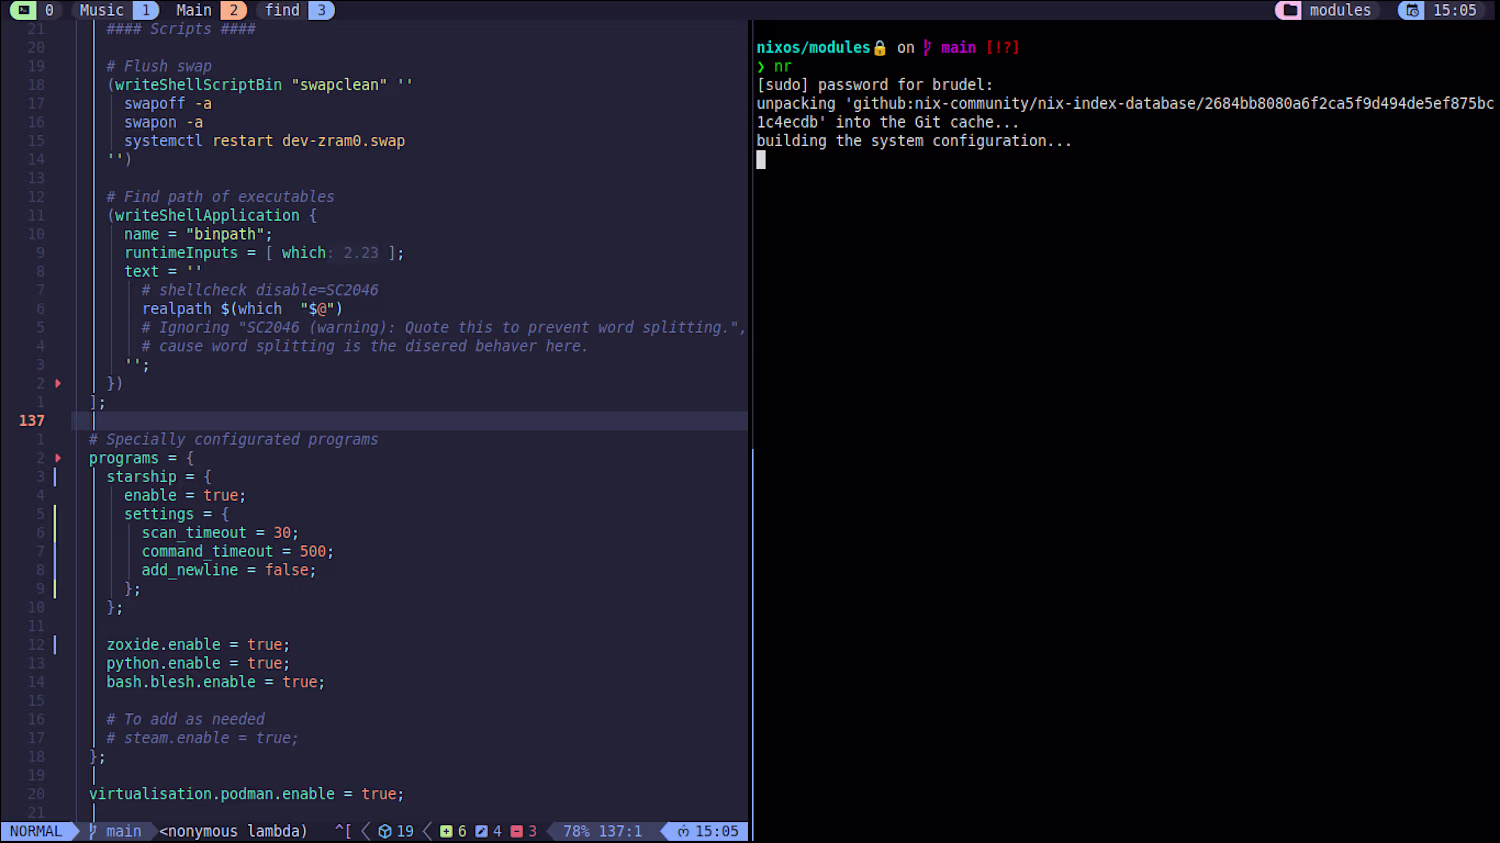The width and height of the screenshot is (1500, 843).
Task: Click the "virtualisation.podman.enable" line
Action: (246, 794)
